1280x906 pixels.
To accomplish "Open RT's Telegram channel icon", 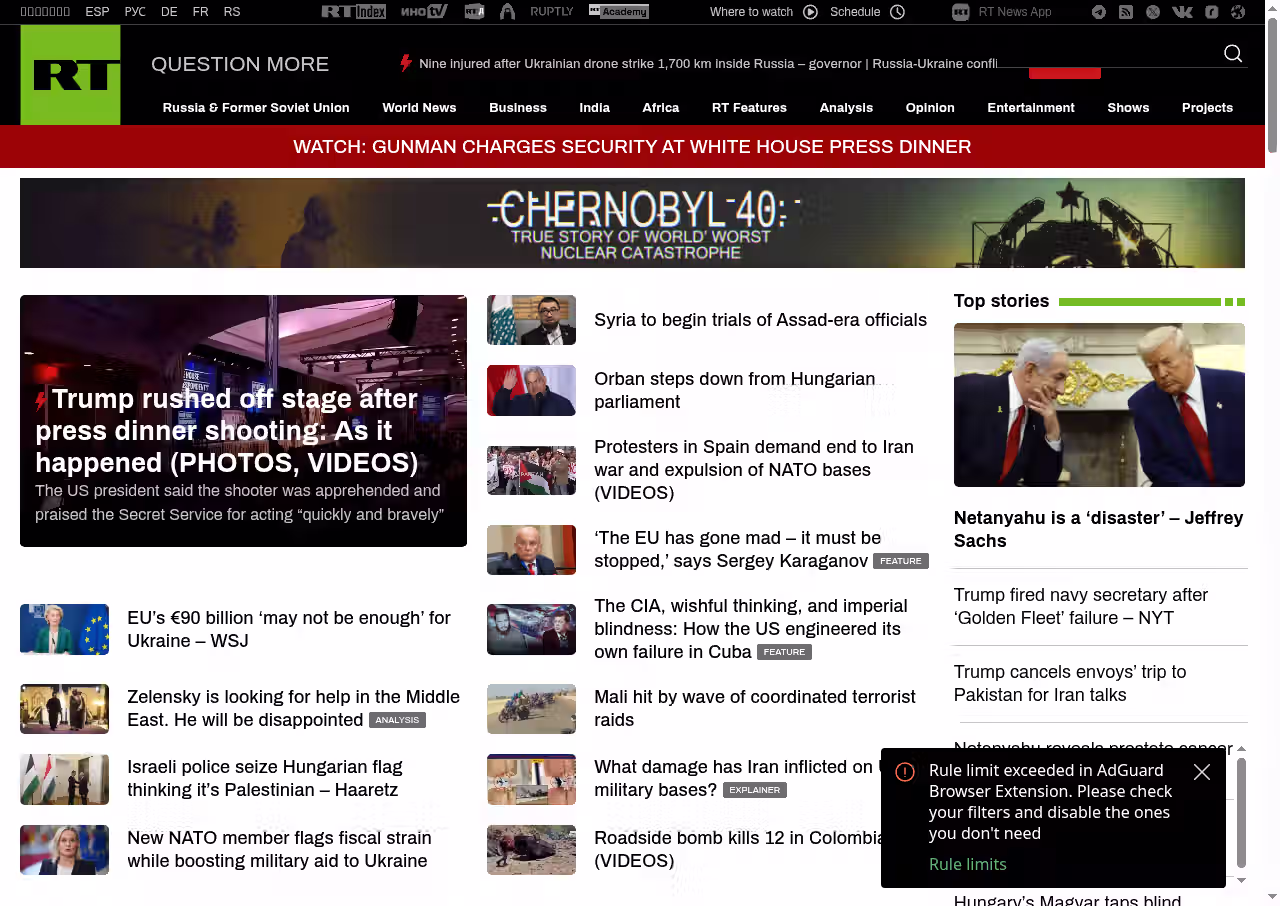I will pos(1099,12).
